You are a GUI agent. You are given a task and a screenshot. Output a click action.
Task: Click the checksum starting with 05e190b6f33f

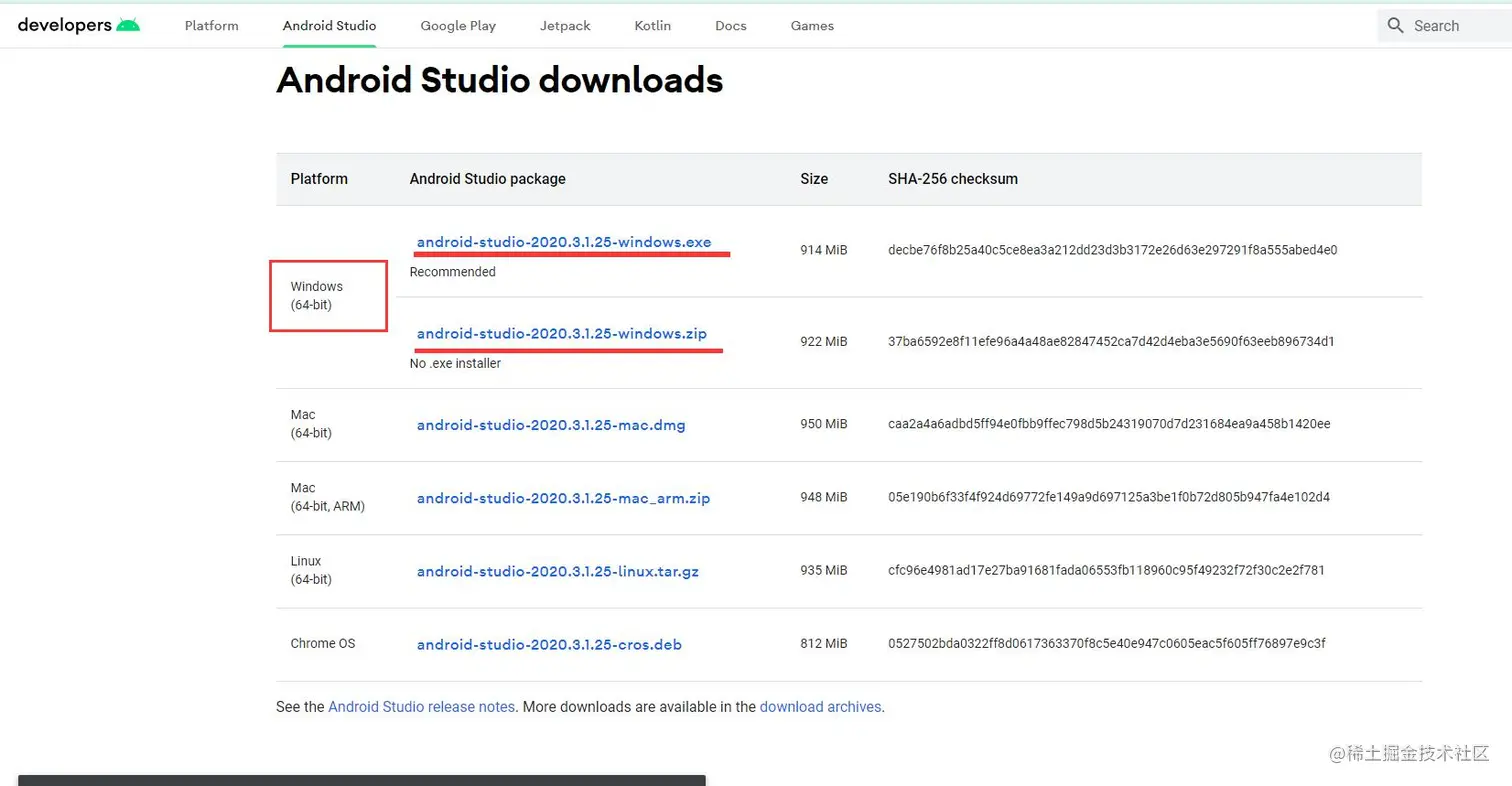[x=1109, y=497]
